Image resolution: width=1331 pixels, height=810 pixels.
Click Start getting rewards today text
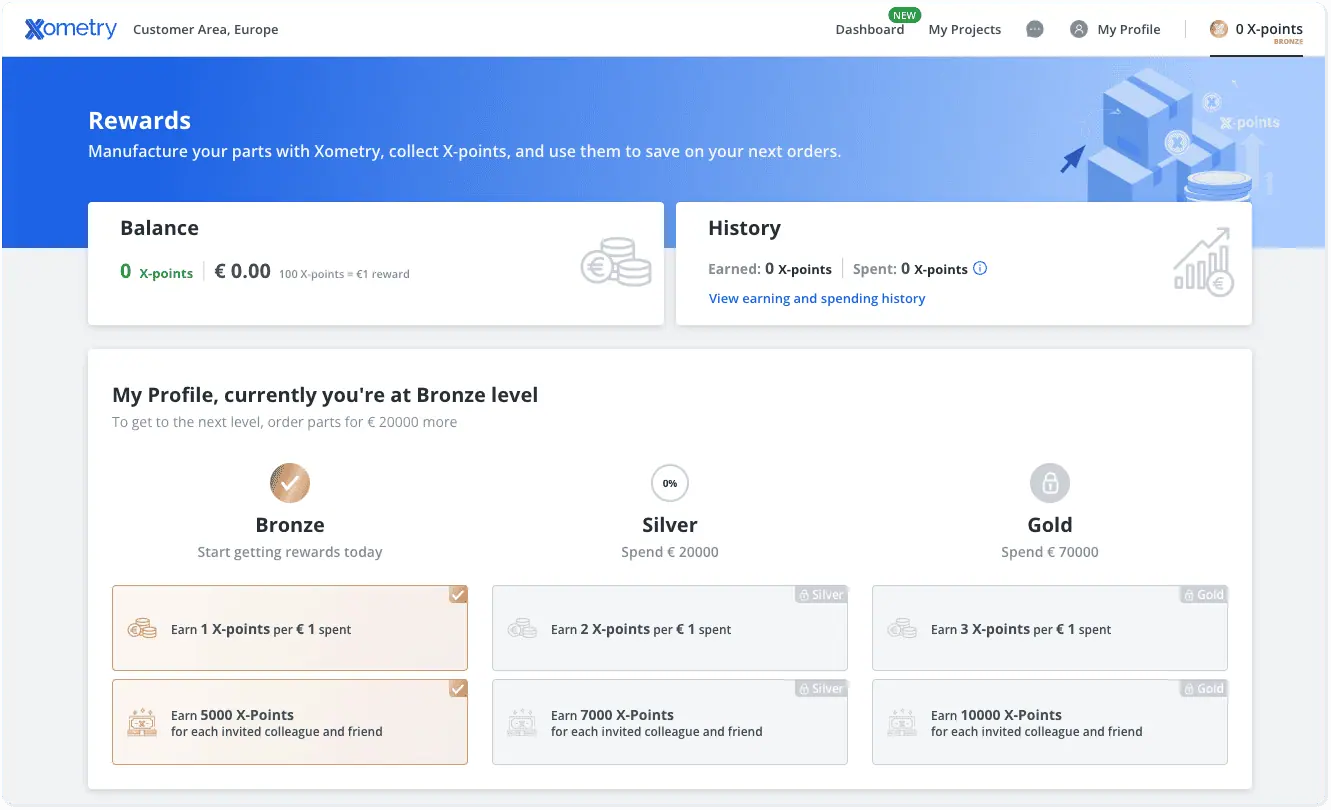point(290,552)
